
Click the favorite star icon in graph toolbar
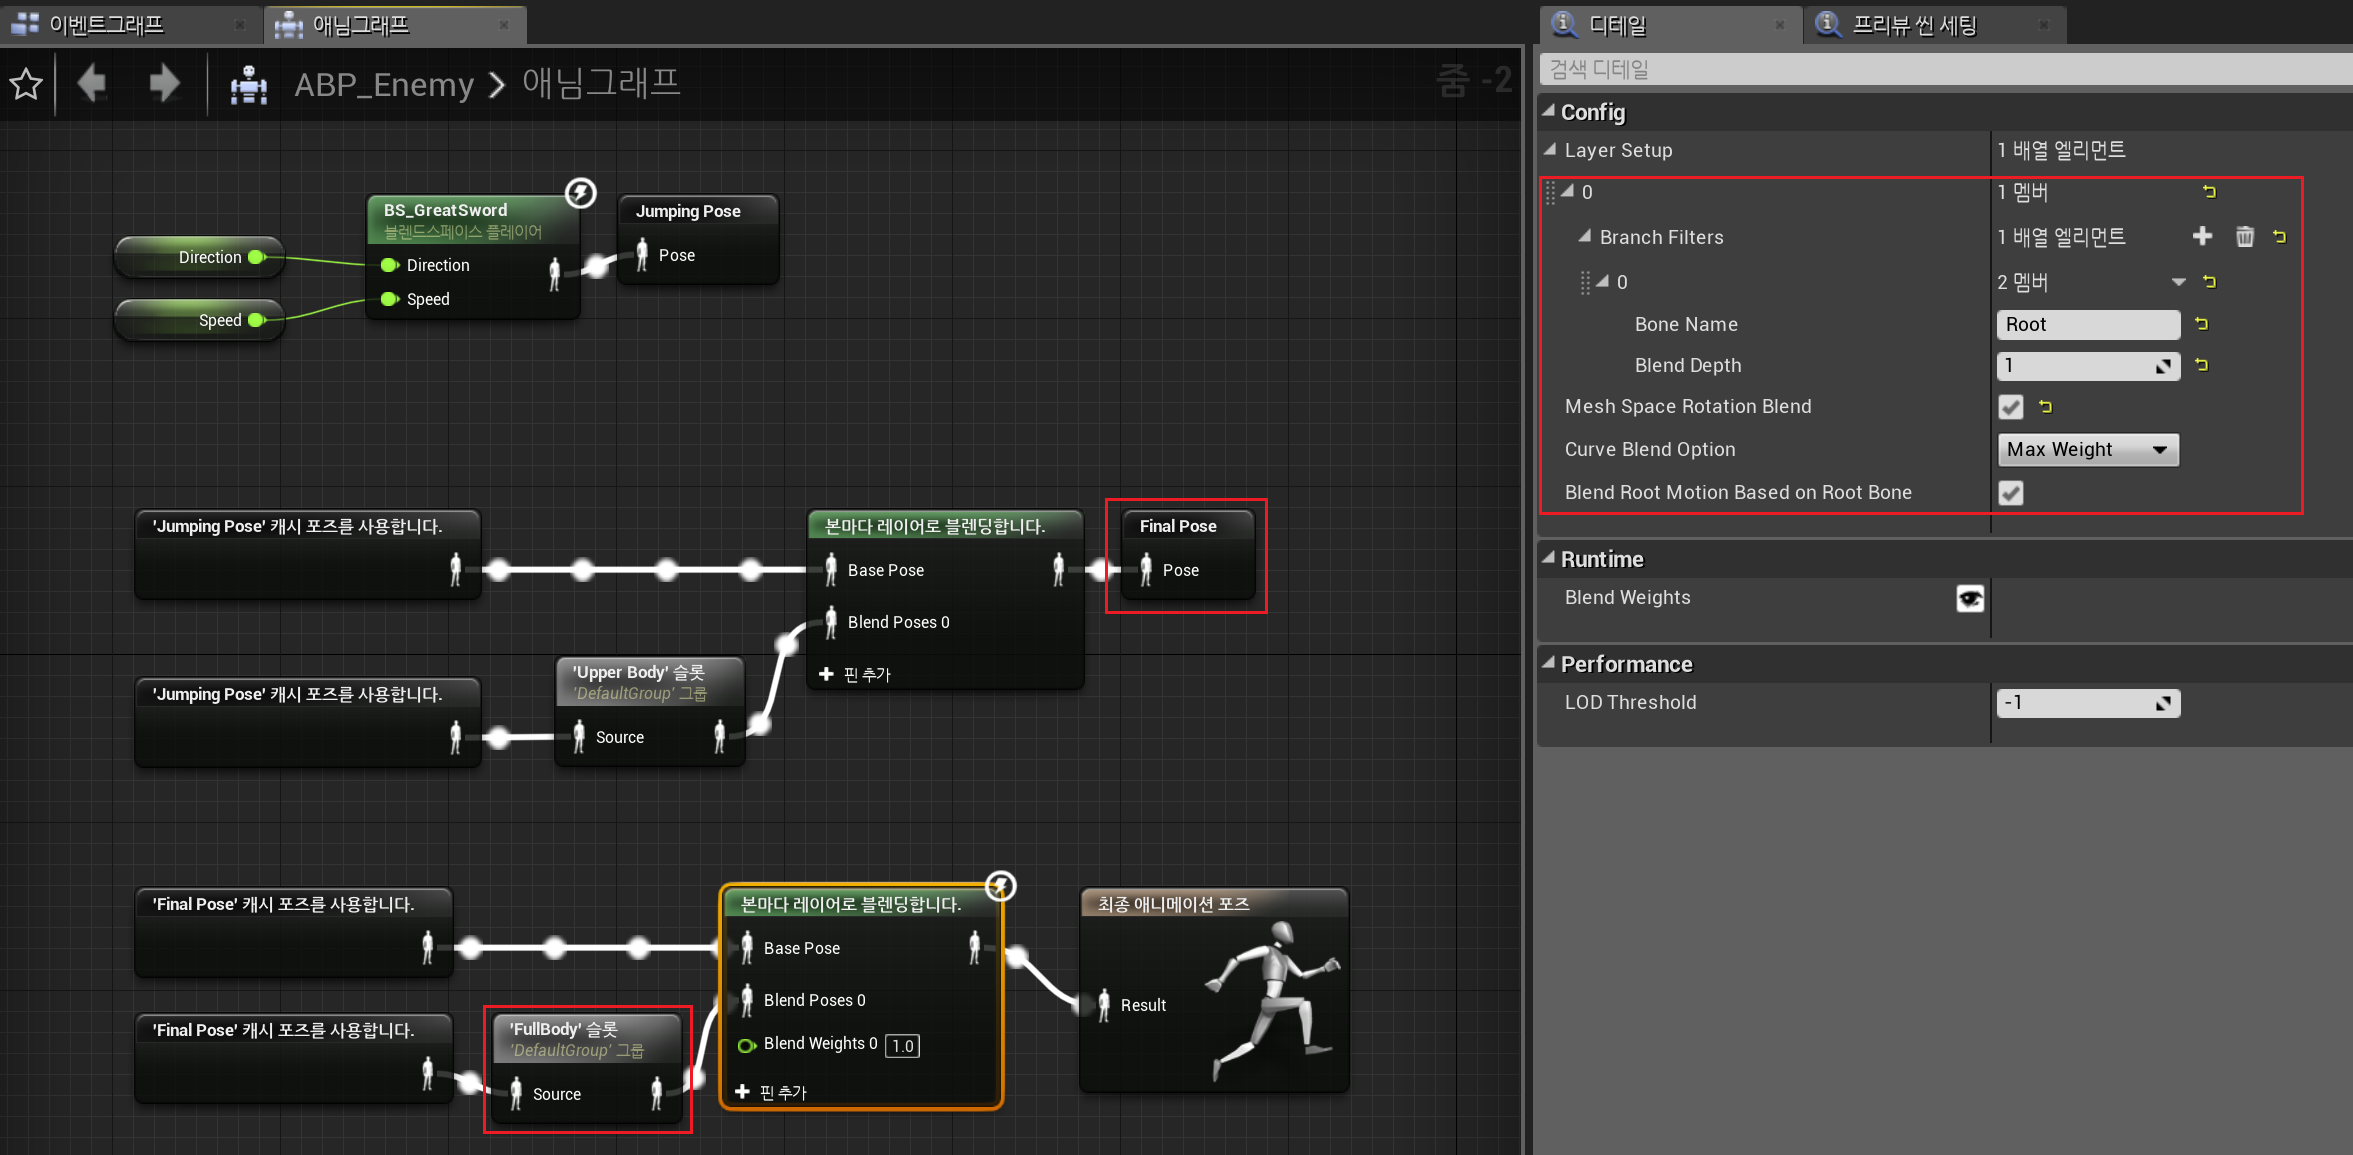(x=26, y=84)
